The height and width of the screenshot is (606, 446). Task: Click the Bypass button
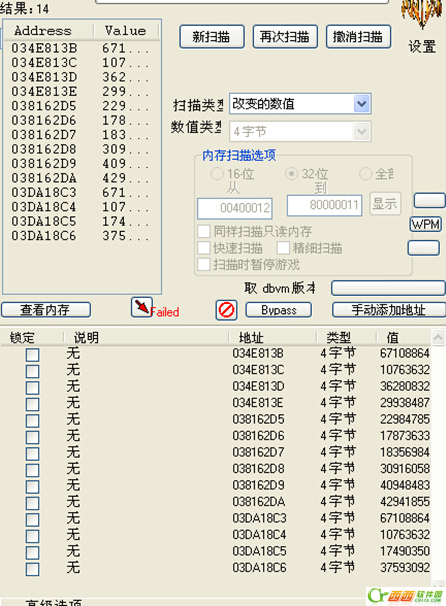pos(279,310)
